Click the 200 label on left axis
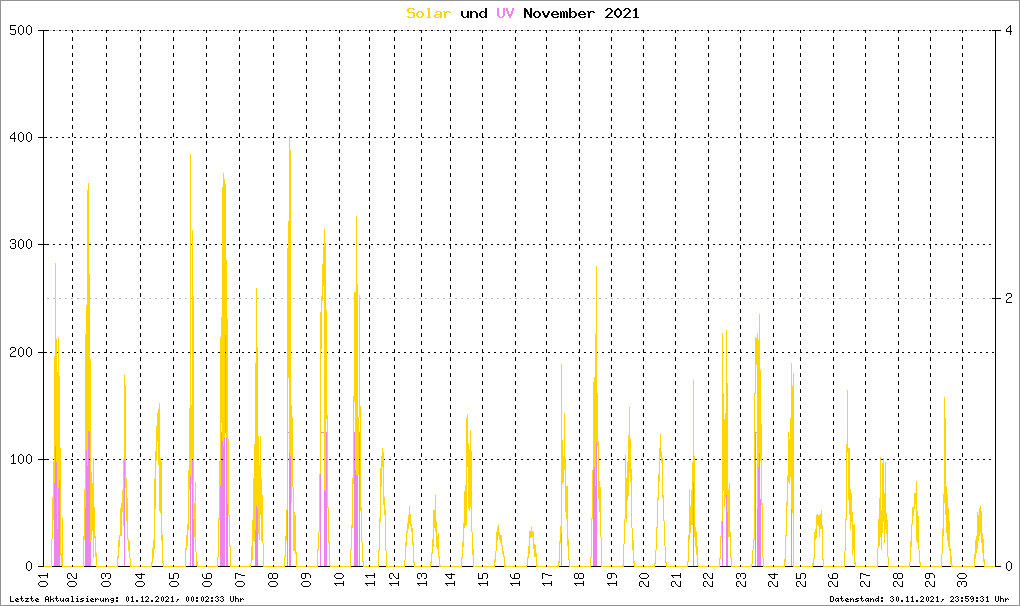The width and height of the screenshot is (1020, 606). 23,352
